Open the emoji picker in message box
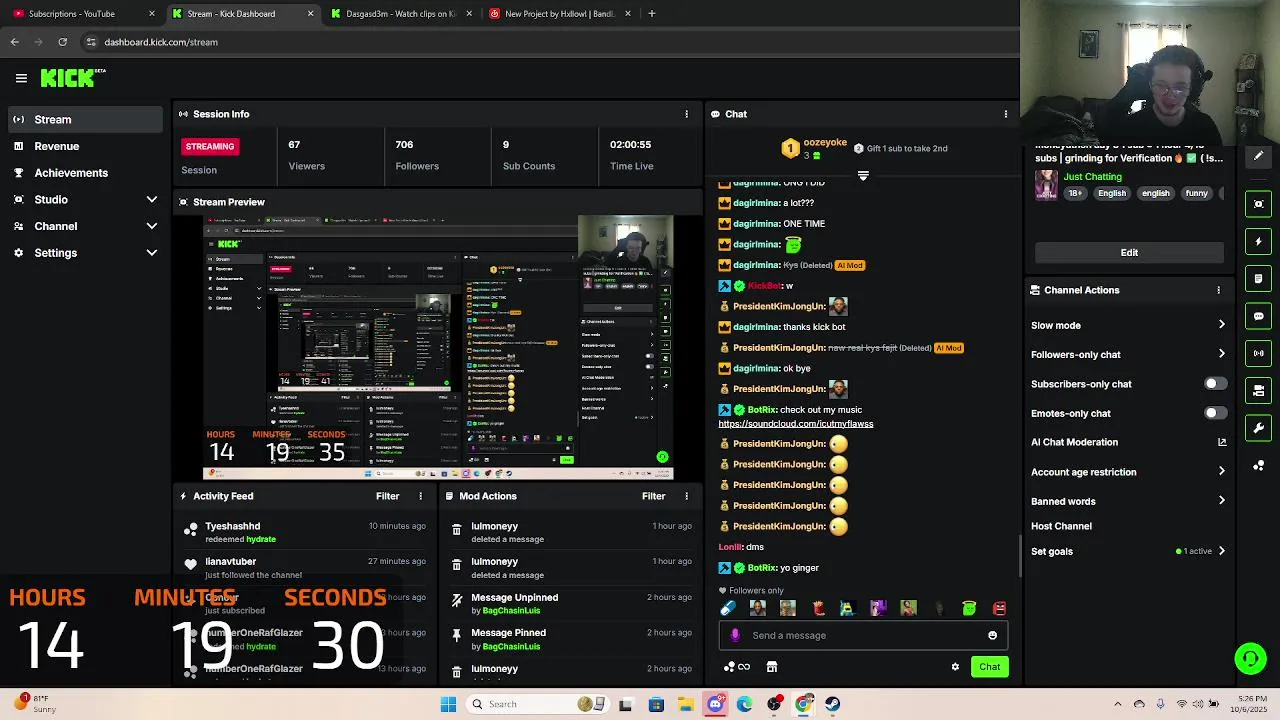 992,635
